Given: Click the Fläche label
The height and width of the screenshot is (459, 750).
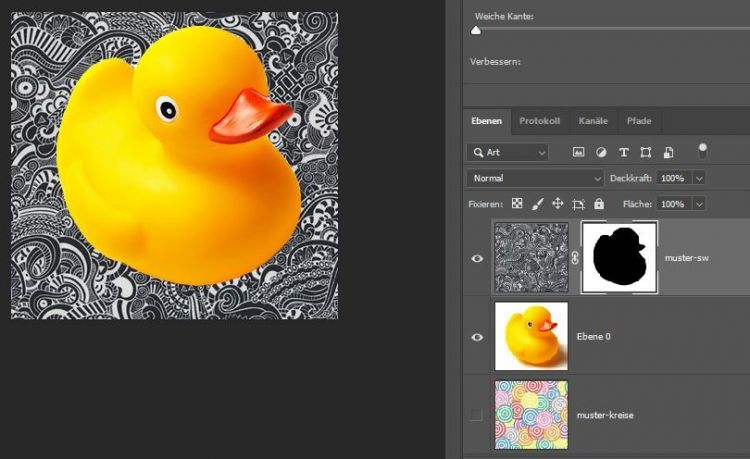Looking at the screenshot, I should point(637,204).
